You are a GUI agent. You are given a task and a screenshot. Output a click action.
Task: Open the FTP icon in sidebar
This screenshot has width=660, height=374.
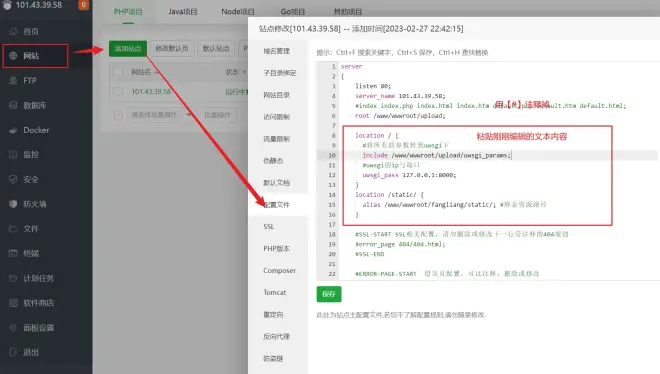pyautogui.click(x=13, y=80)
